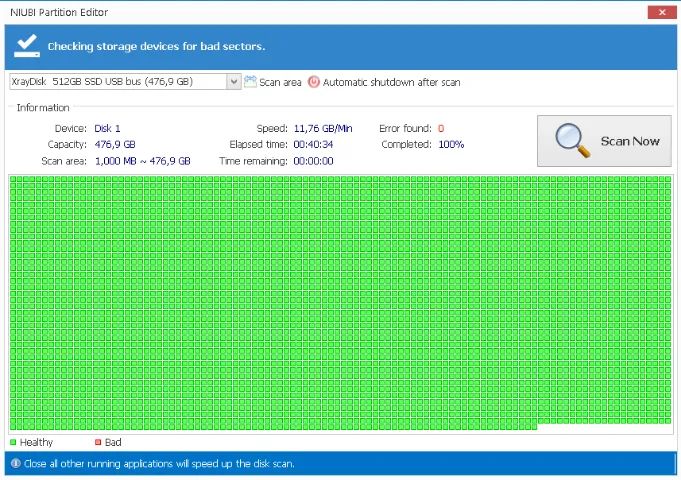Click the info icon in the bottom tip bar
The width and height of the screenshot is (681, 480).
pos(16,463)
